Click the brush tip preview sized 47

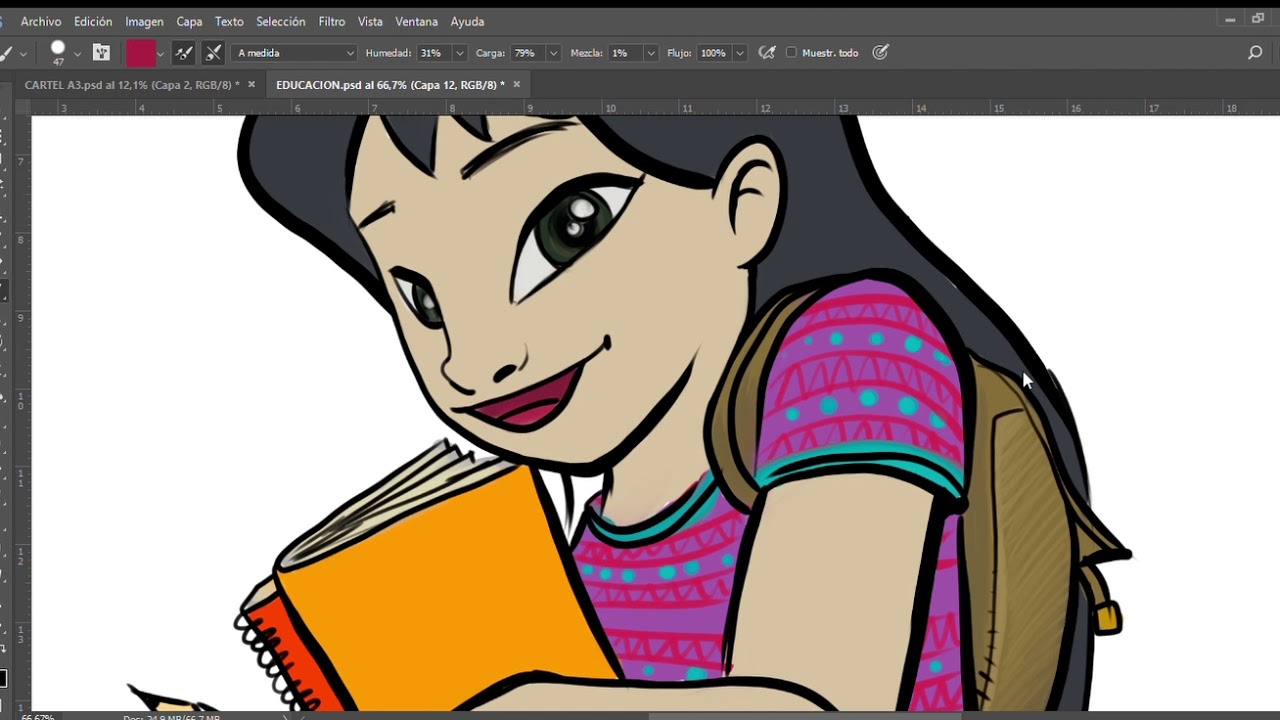[x=58, y=53]
